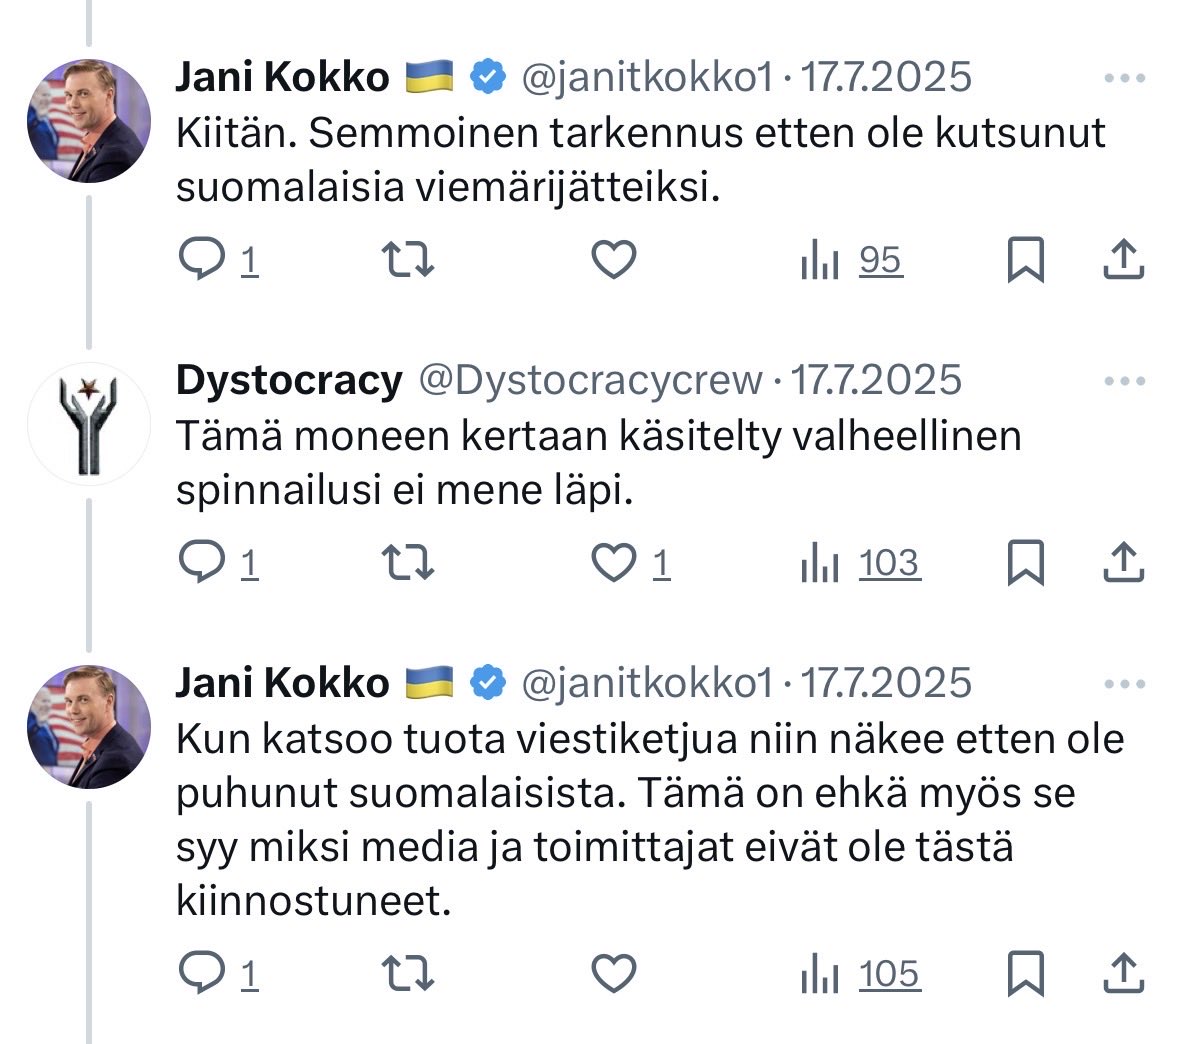
Task: Like the tweet about viemärijätteiksi
Action: tap(614, 260)
